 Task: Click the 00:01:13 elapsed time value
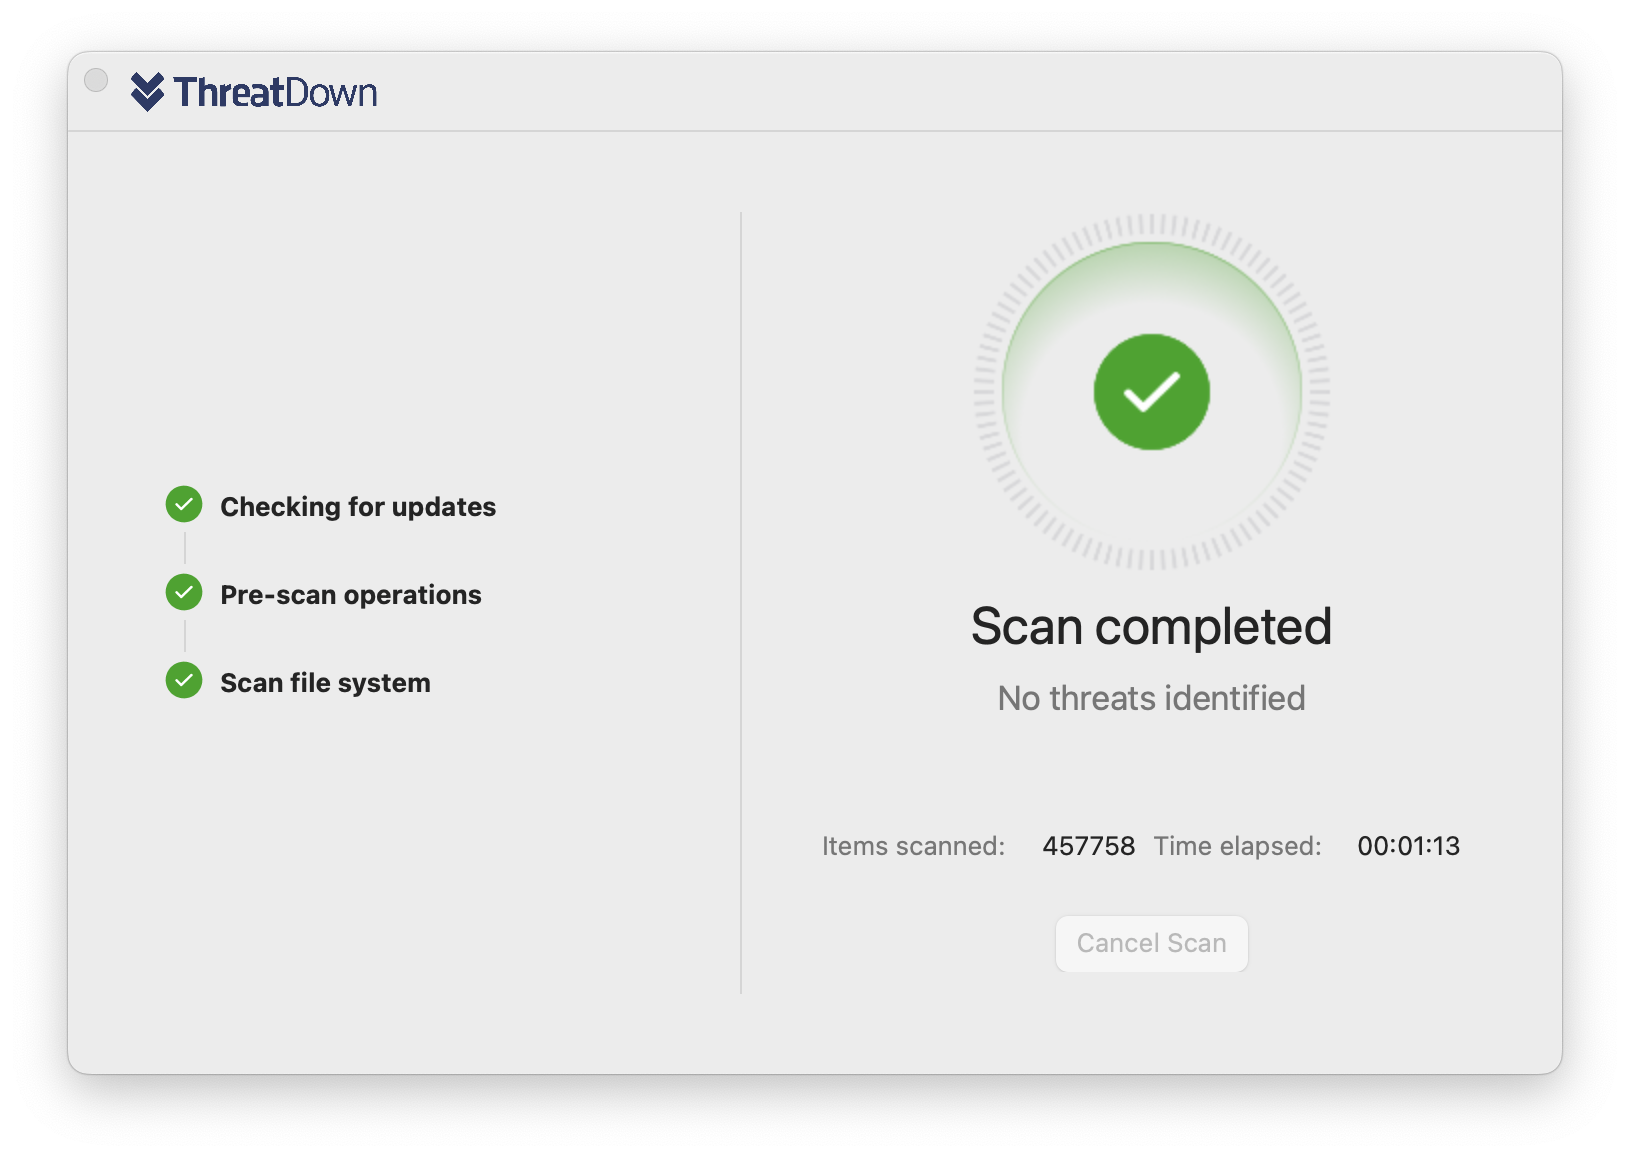click(x=1409, y=846)
